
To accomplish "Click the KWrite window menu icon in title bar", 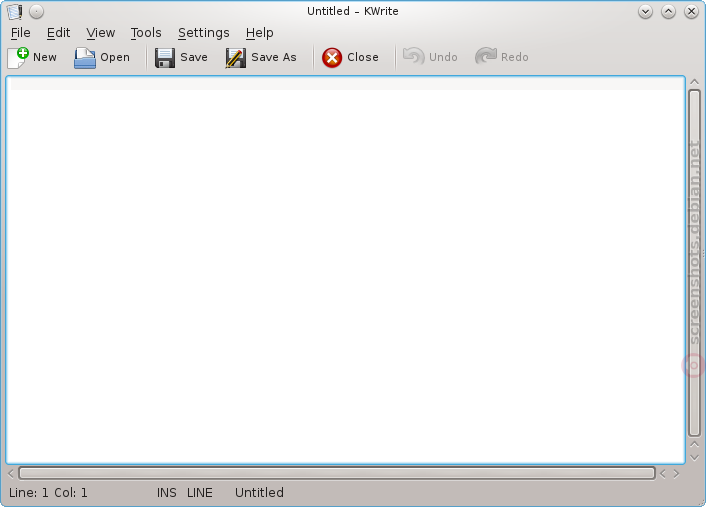I will coord(14,11).
